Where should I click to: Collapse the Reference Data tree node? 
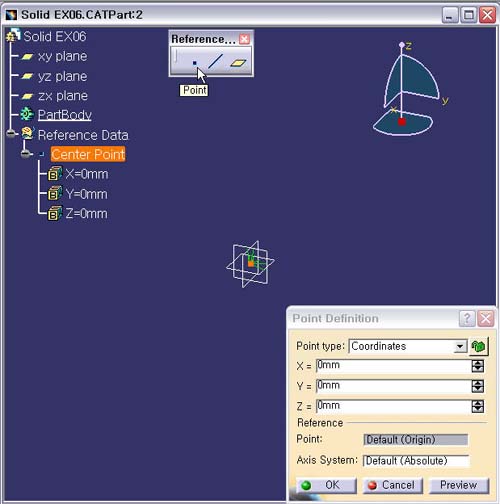coord(11,134)
